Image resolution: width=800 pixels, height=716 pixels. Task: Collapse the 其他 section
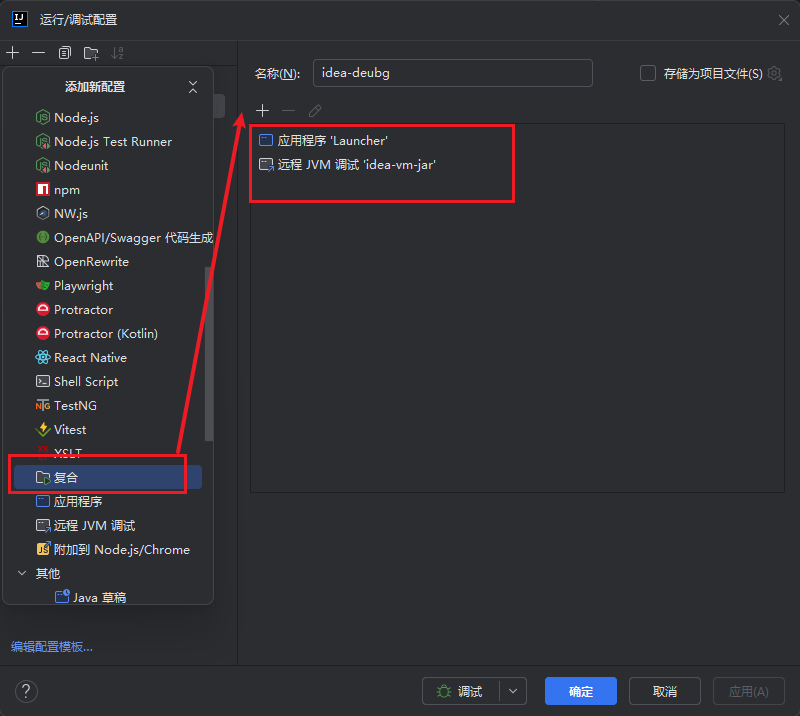pyautogui.click(x=22, y=573)
